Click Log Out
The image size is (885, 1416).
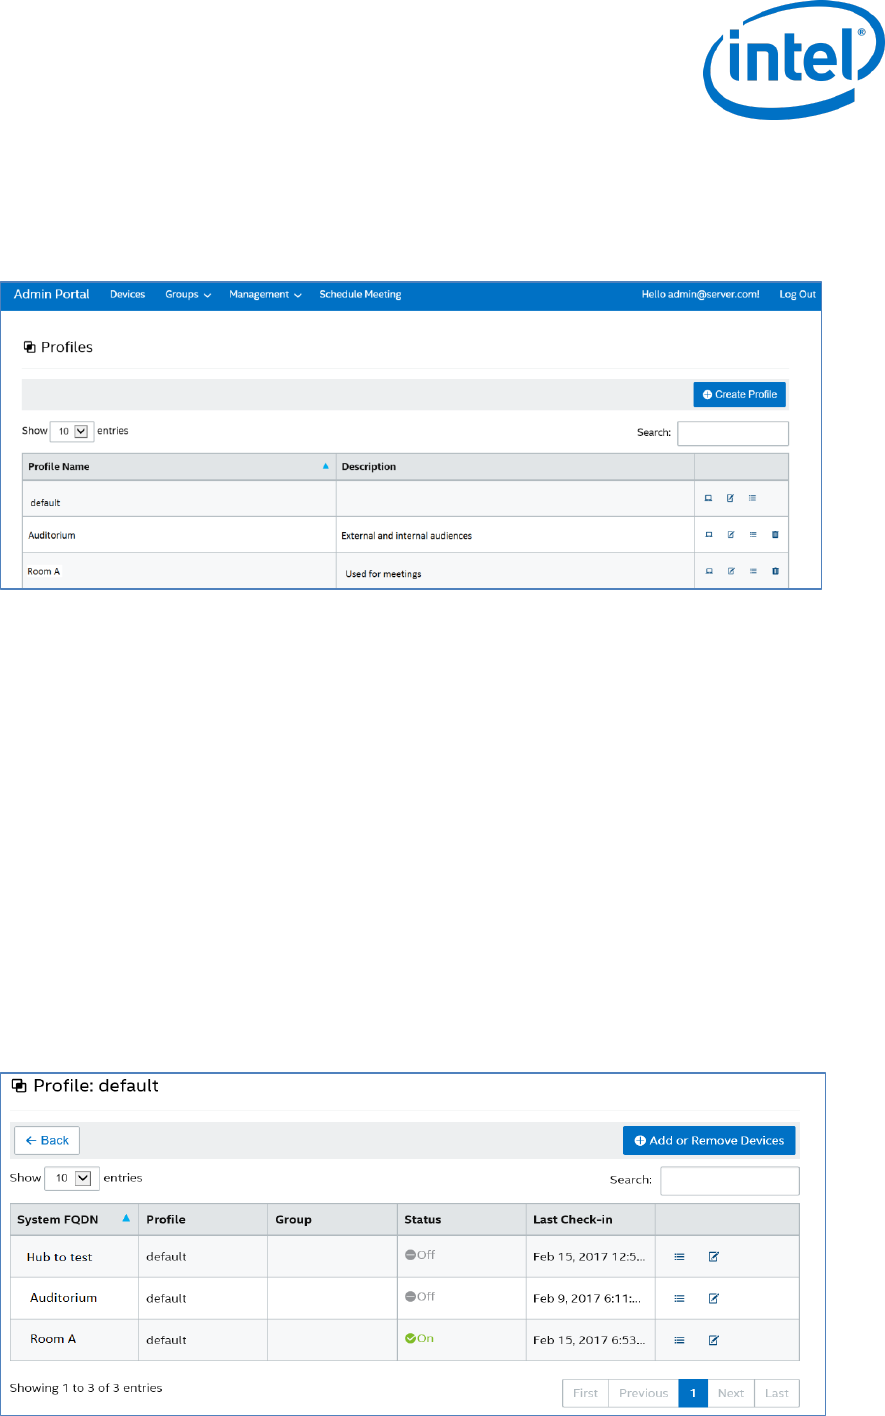(x=798, y=295)
